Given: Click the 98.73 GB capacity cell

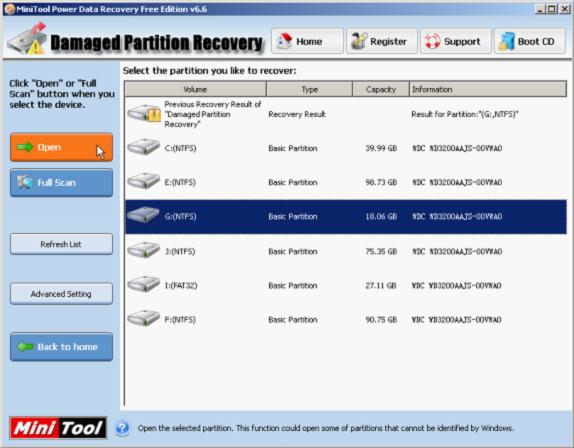Looking at the screenshot, I should 381,182.
